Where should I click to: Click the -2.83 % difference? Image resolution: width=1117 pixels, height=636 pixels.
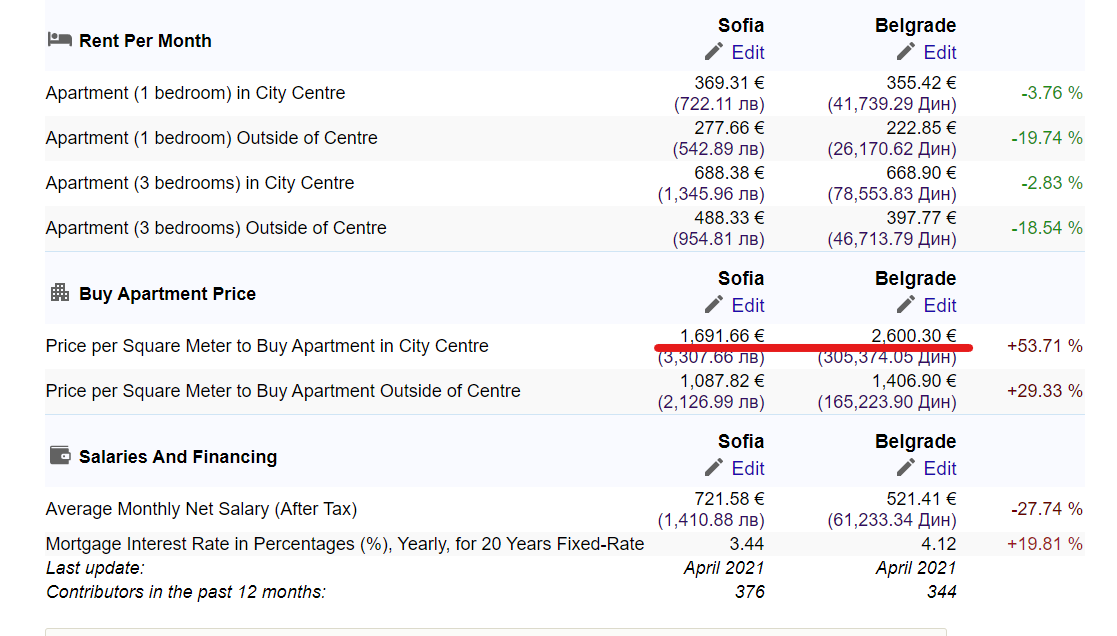[x=1051, y=183]
